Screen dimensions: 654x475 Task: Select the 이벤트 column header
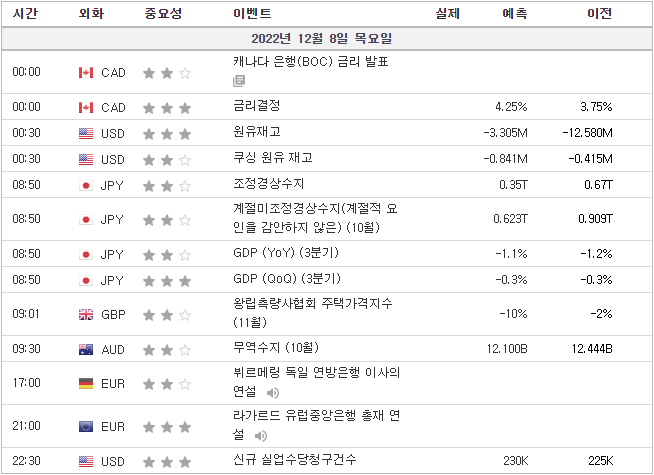coord(252,13)
